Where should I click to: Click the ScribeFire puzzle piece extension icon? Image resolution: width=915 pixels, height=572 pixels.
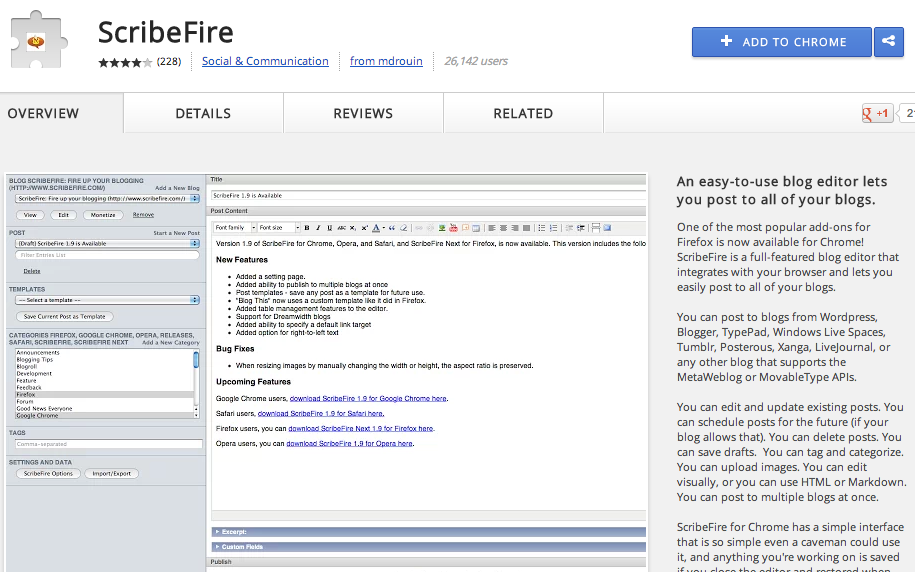pos(39,41)
